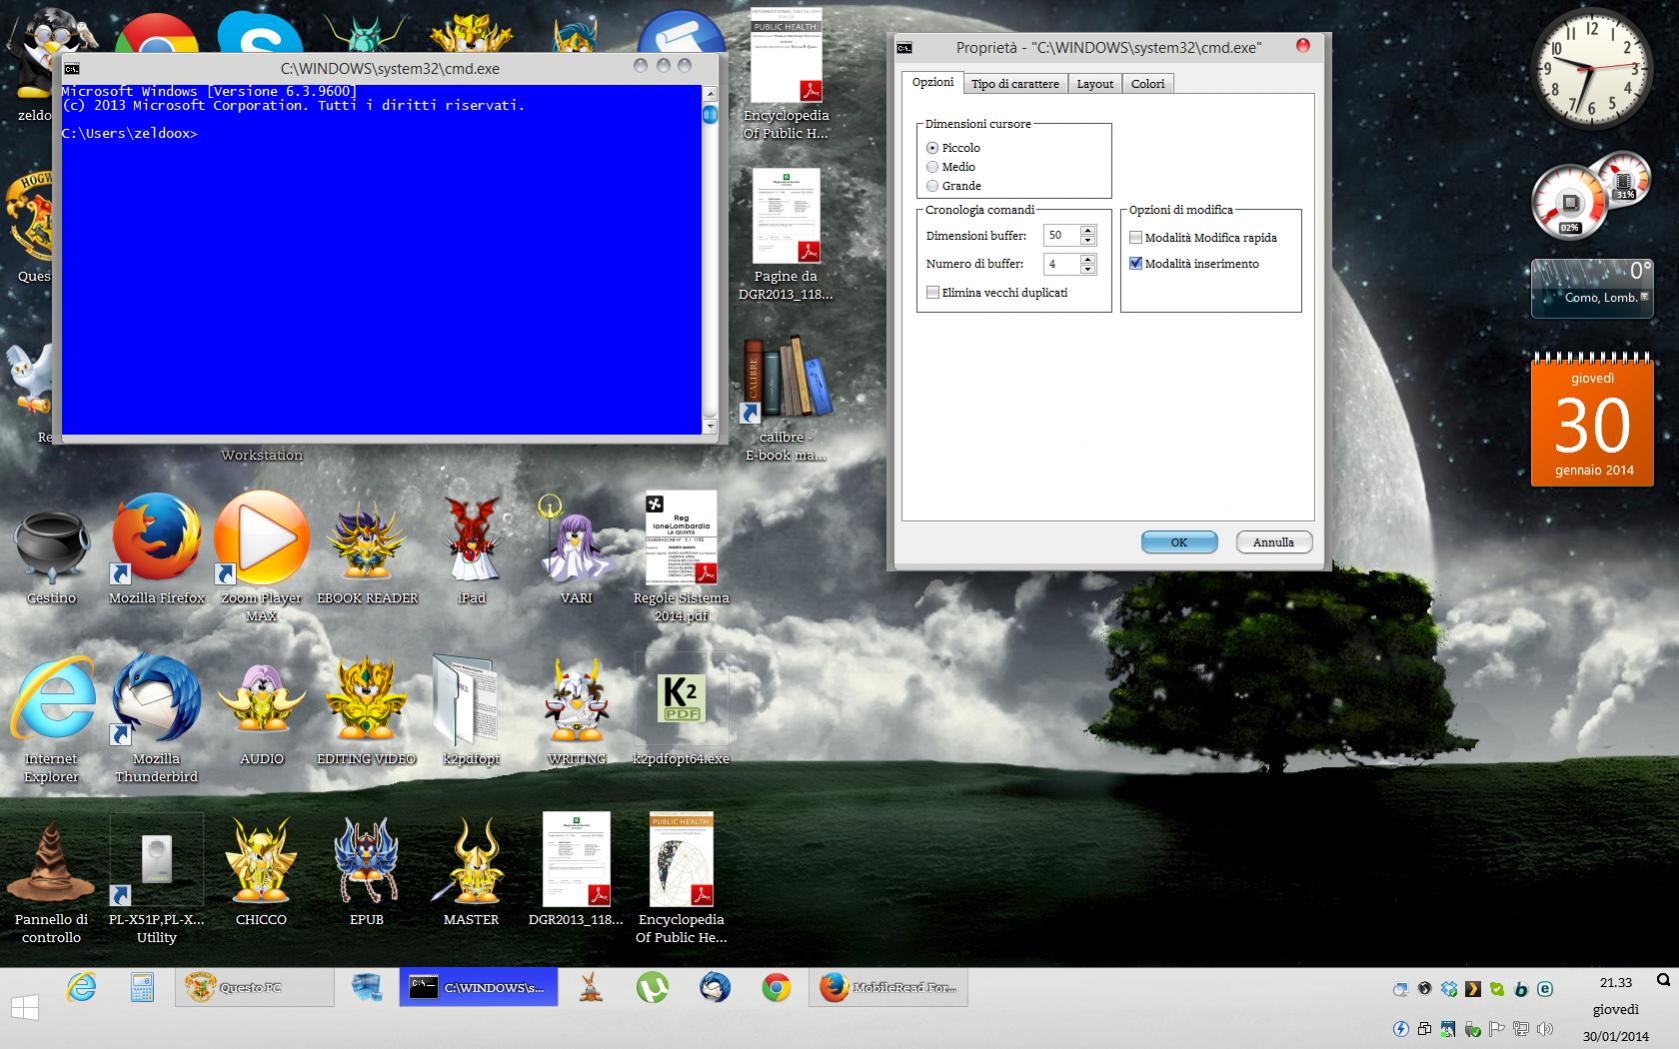
Task: Open uTorrent from the taskbar
Action: coord(652,988)
